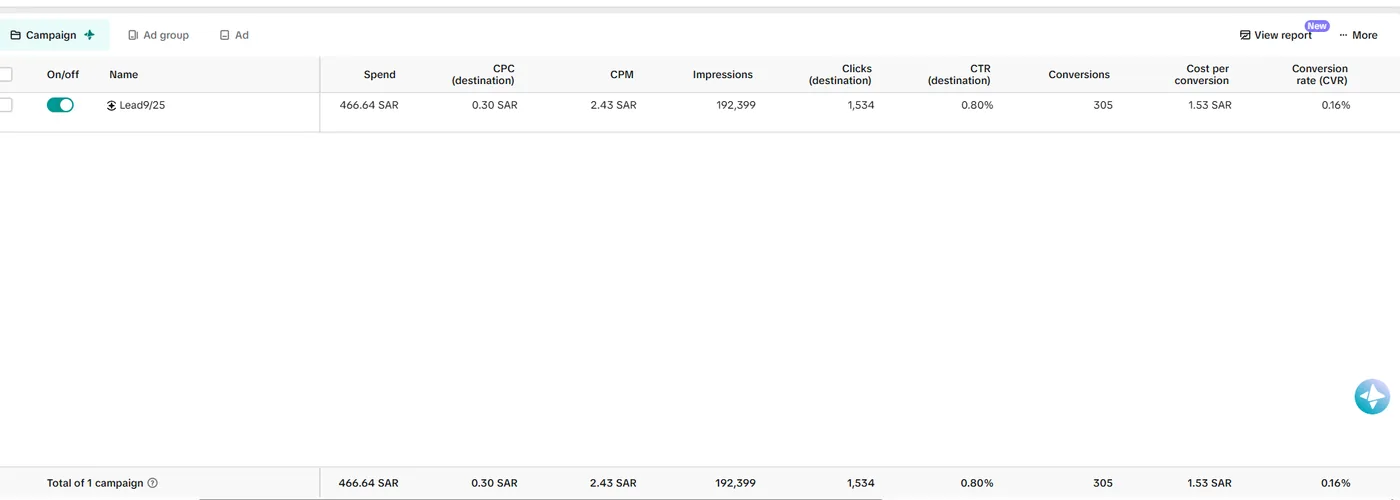The height and width of the screenshot is (500, 1400).
Task: Select the Lead9/25 row checkbox
Action: tap(5, 105)
